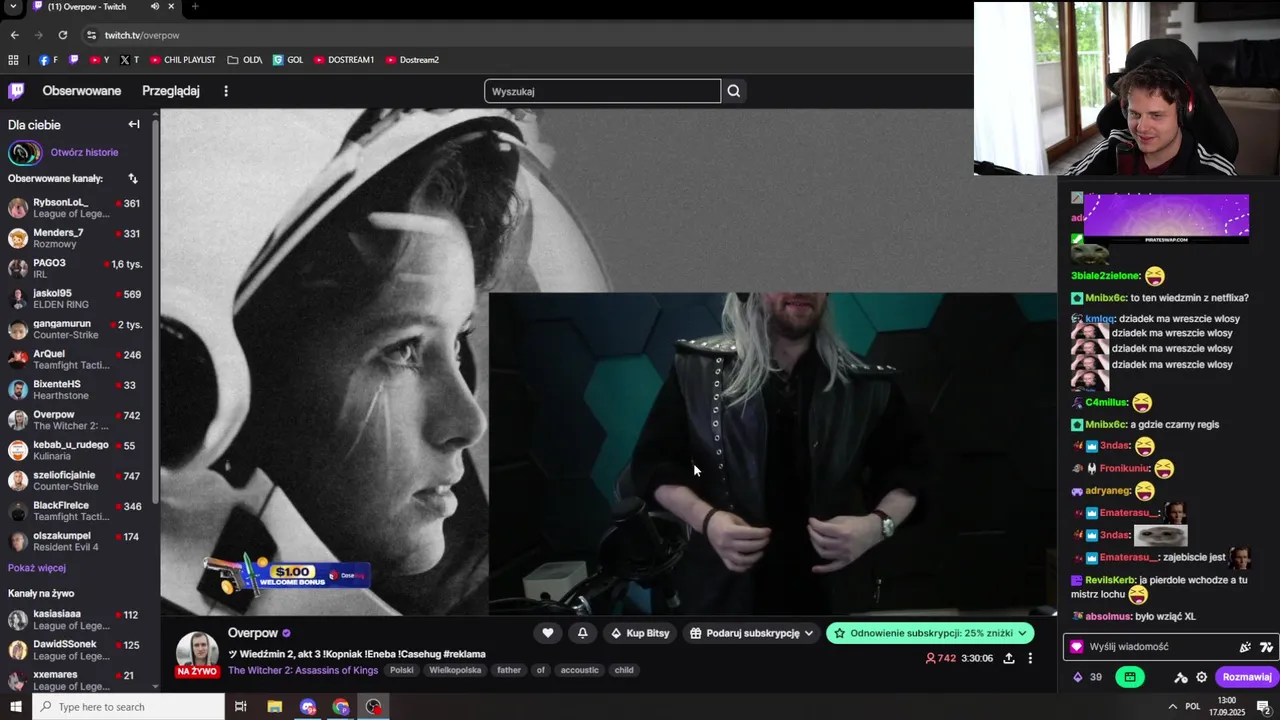
Task: Expand the list with Pokaż więcej
Action: coord(37,568)
